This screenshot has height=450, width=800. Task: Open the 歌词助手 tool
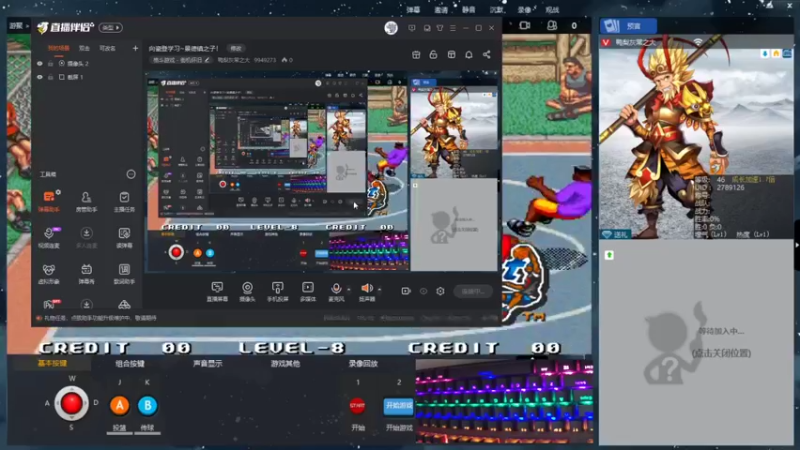[124, 273]
